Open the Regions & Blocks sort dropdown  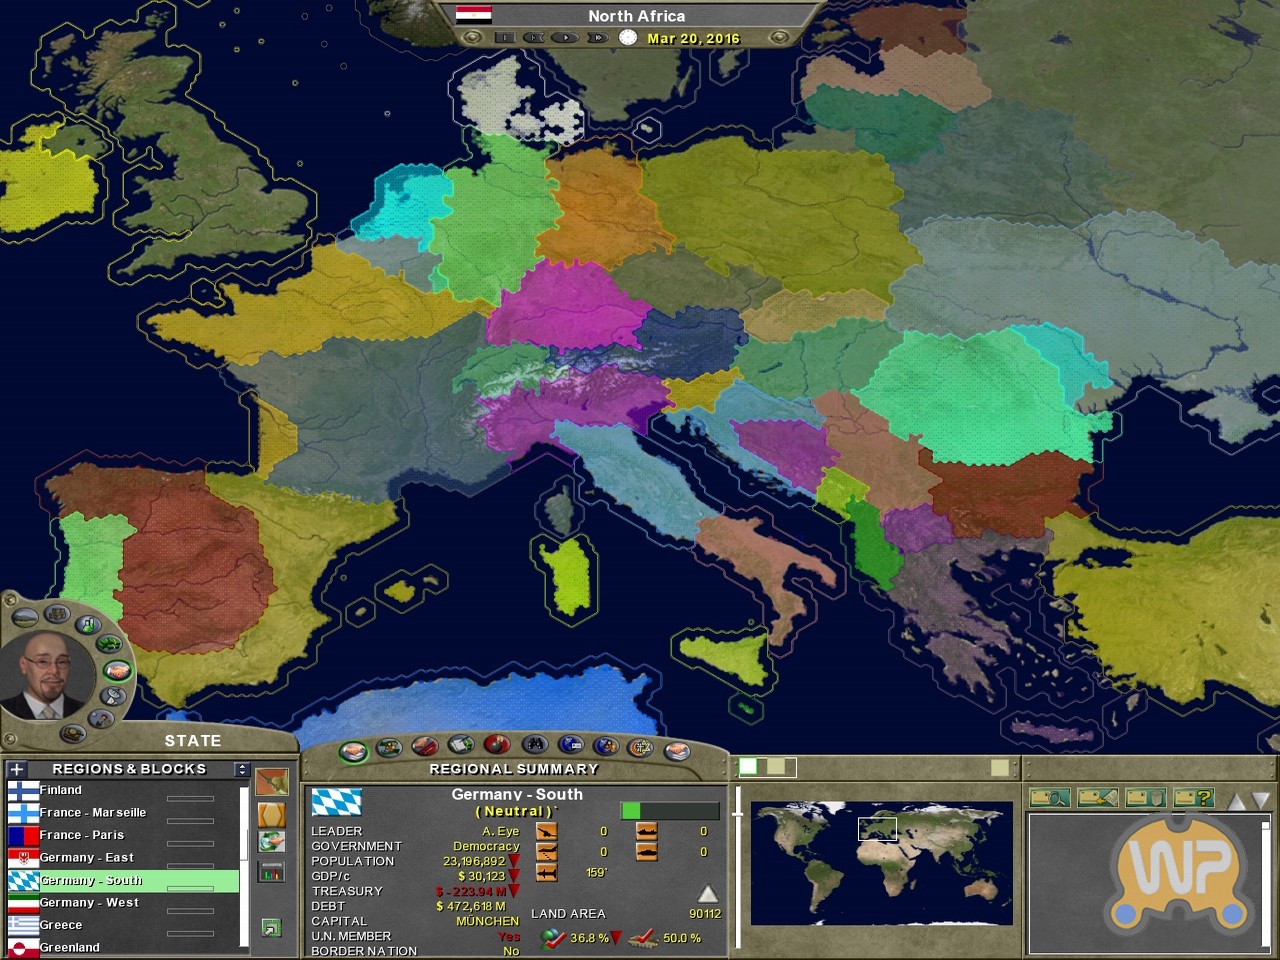pyautogui.click(x=241, y=769)
